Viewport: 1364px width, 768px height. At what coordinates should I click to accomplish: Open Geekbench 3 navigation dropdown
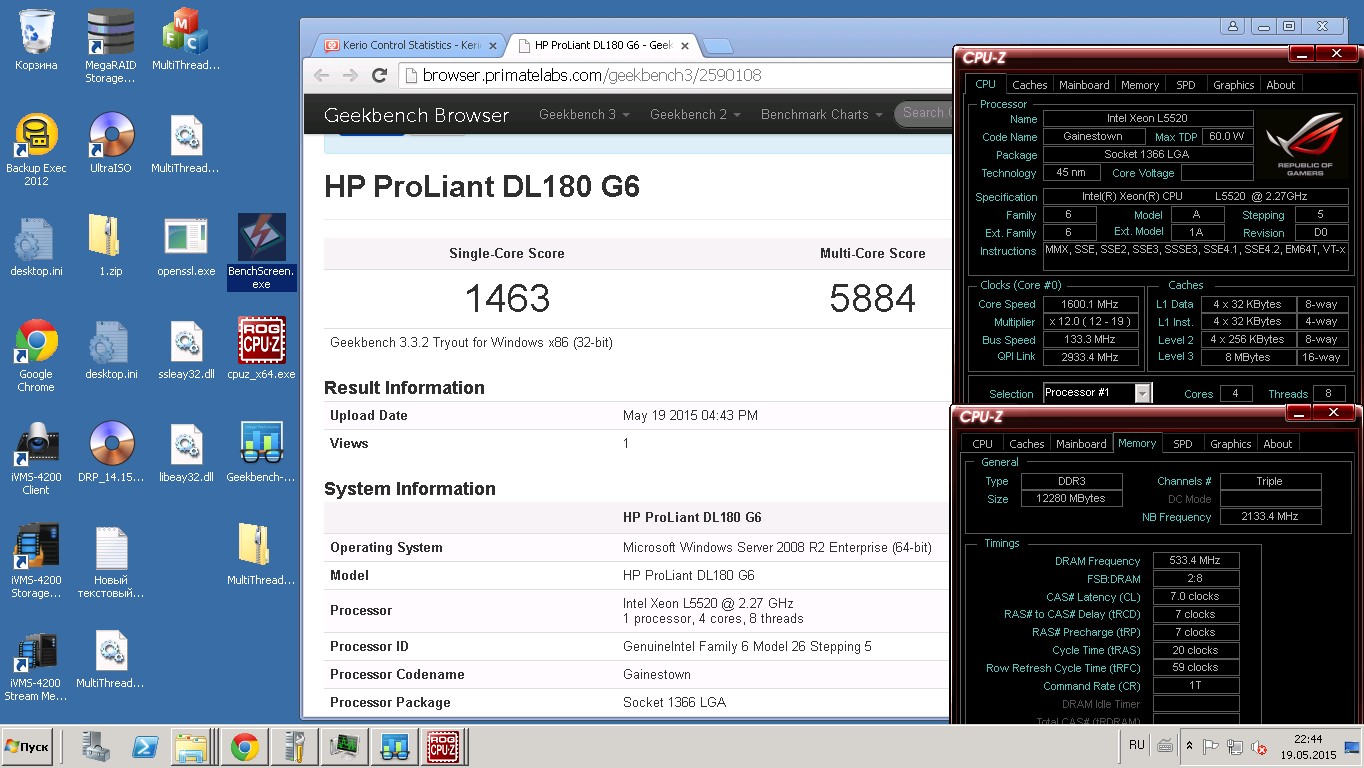point(584,114)
